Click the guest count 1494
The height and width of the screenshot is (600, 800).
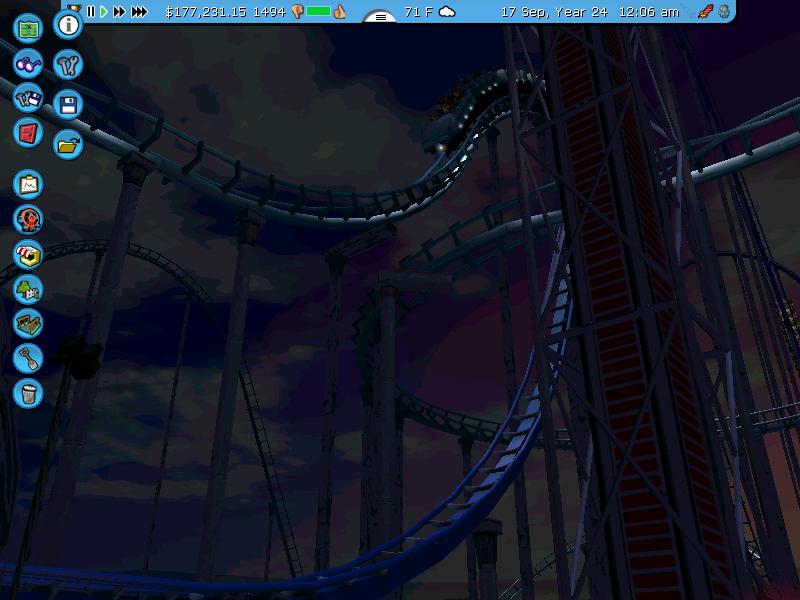coord(269,12)
